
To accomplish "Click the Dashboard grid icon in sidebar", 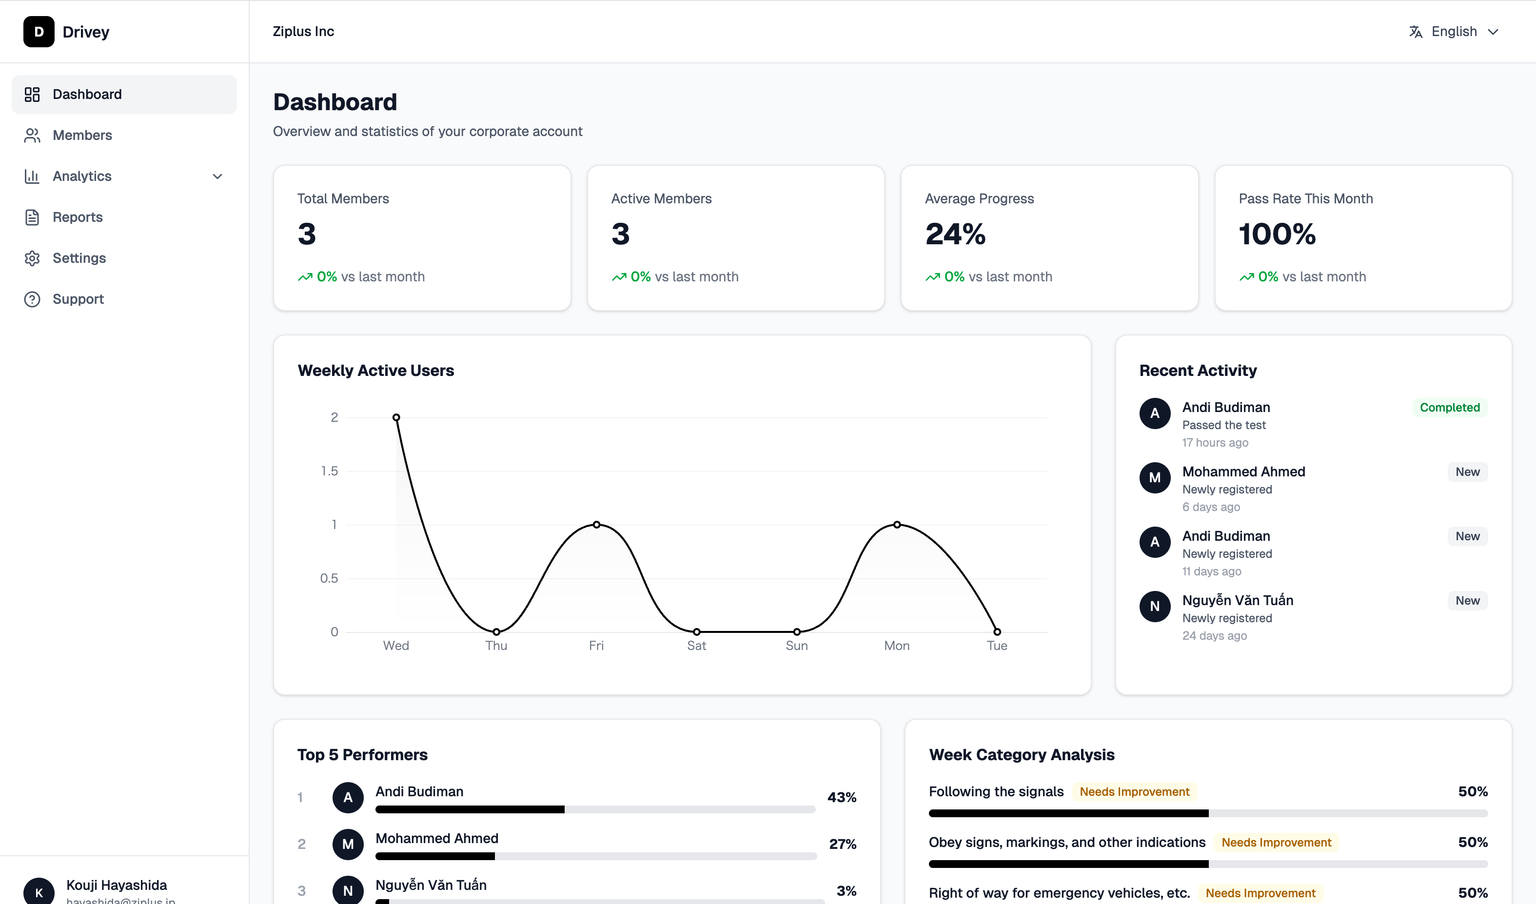I will click(x=32, y=94).
